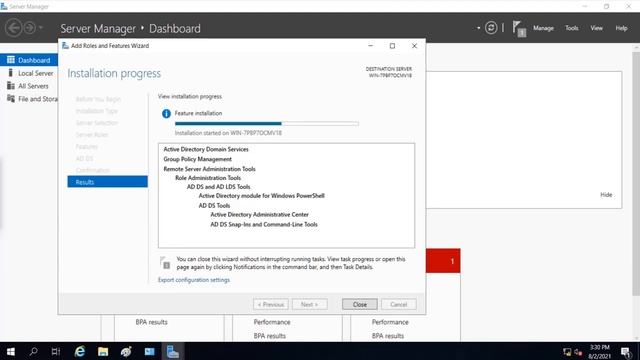Click the Server Manager back arrow
The image size is (640, 360).
pyautogui.click(x=13, y=28)
